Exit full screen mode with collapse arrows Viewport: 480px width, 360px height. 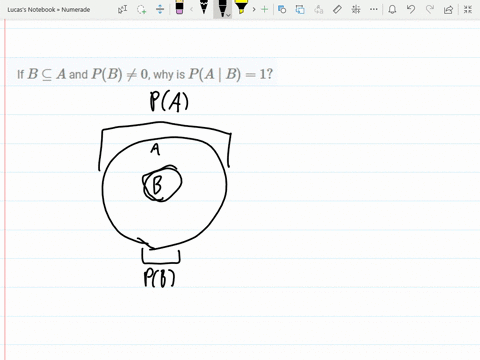(x=468, y=9)
